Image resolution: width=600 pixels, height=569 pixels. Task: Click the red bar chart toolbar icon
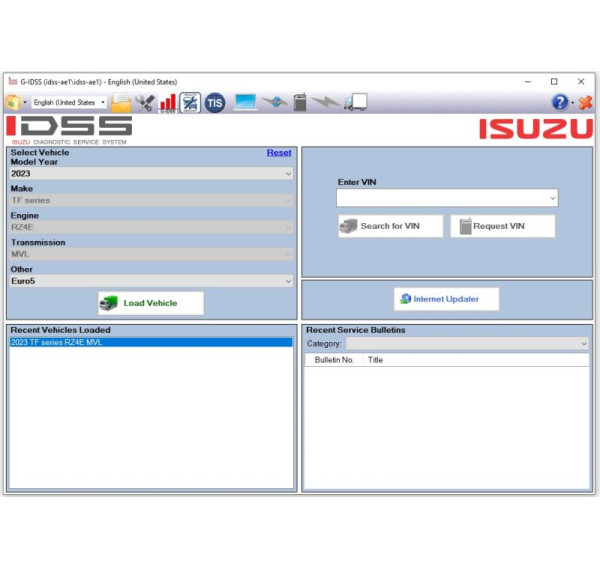point(168,102)
